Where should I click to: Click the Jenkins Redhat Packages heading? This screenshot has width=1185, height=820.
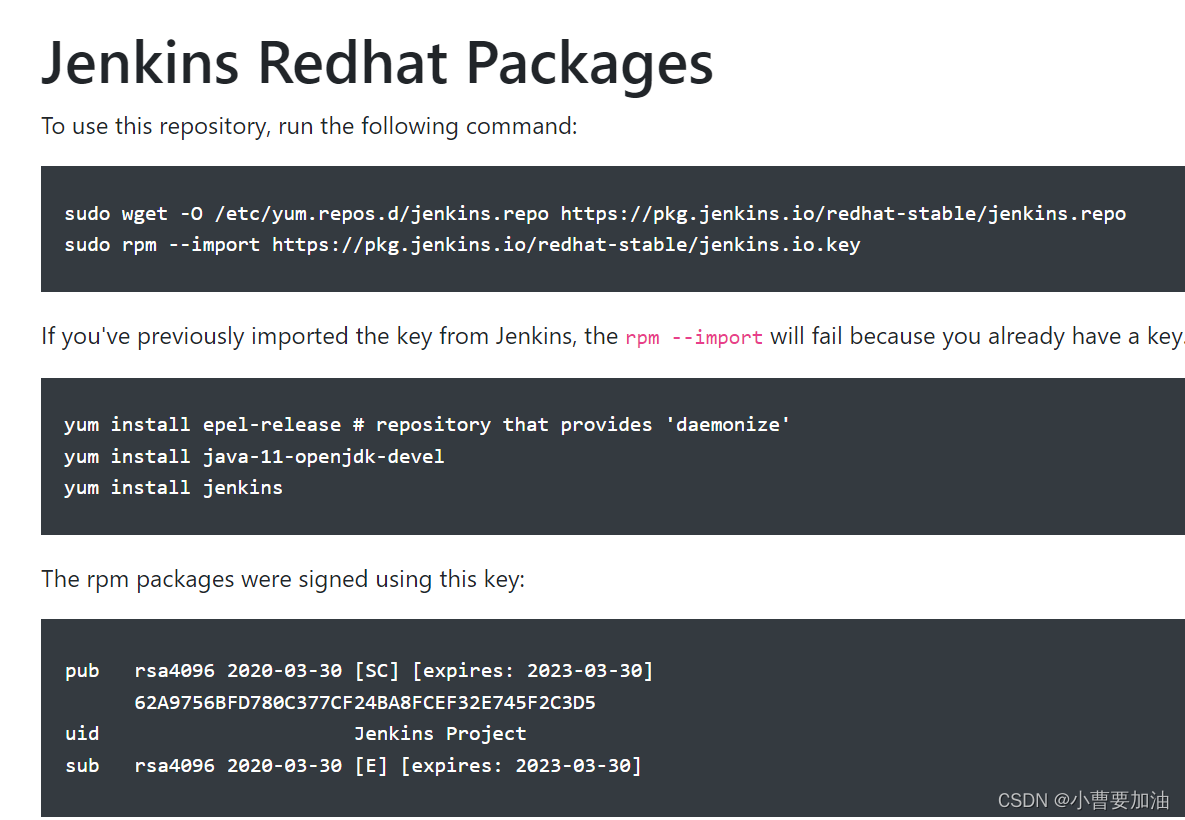point(377,63)
